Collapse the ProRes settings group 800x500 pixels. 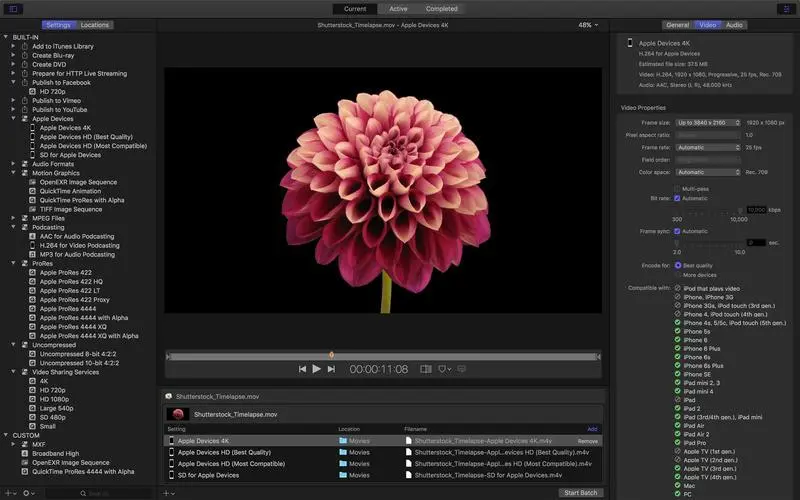coord(13,263)
